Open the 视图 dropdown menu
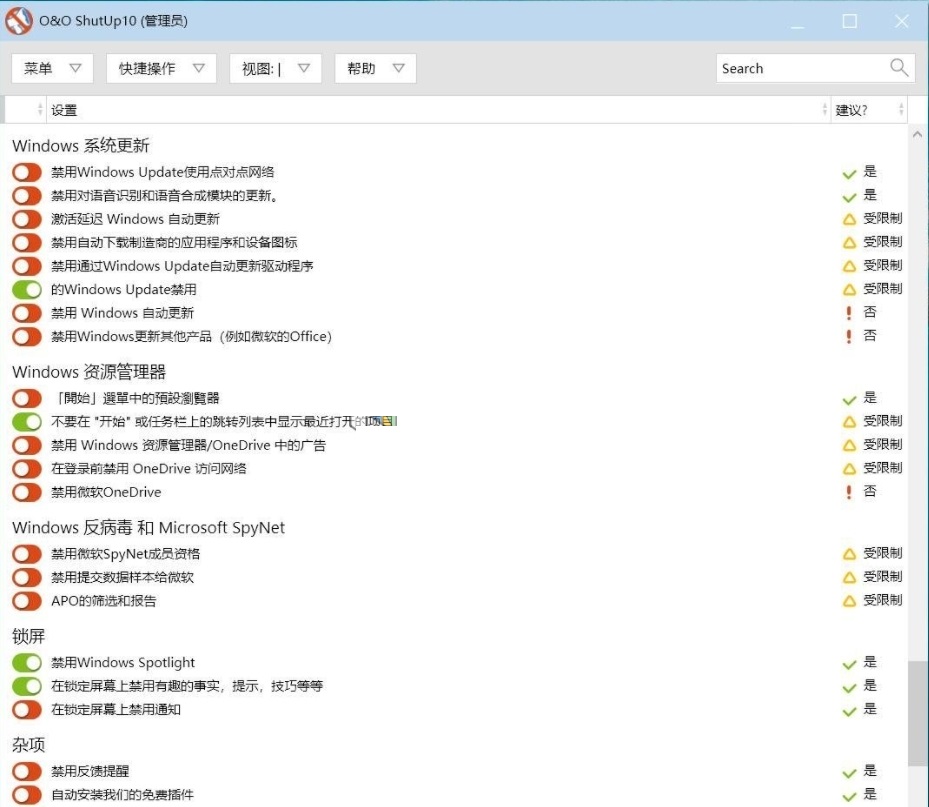The height and width of the screenshot is (807, 929). [275, 68]
